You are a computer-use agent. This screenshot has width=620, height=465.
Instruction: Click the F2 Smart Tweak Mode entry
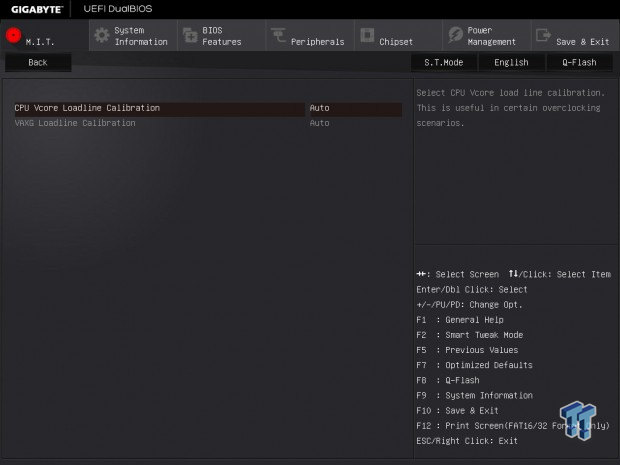(x=470, y=335)
